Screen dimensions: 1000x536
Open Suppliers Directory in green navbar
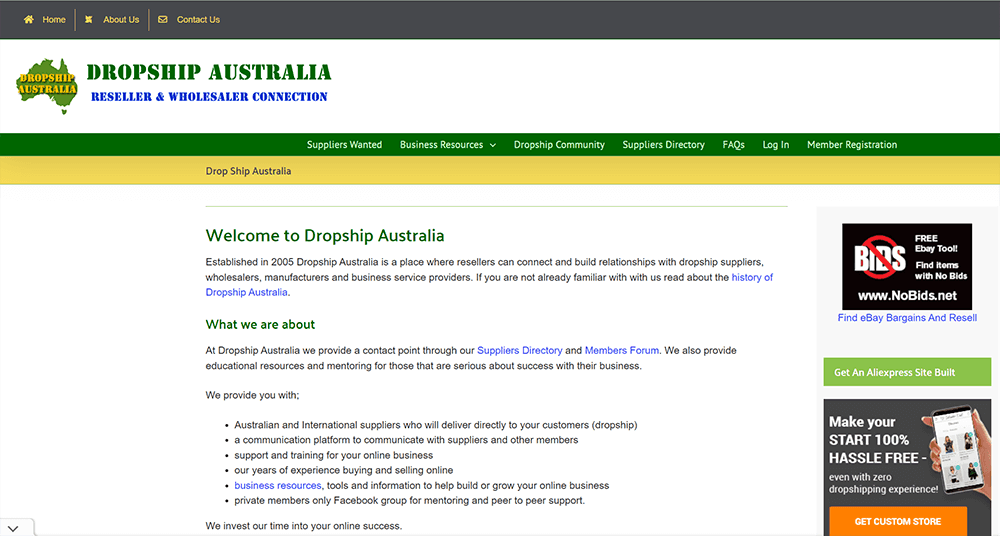(x=663, y=145)
